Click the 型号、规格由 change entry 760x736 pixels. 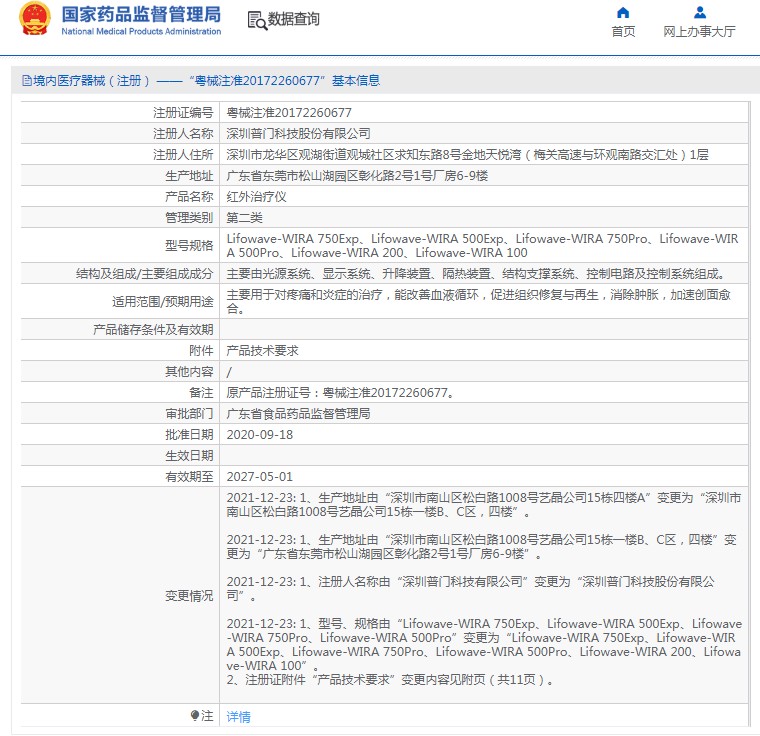(484, 644)
